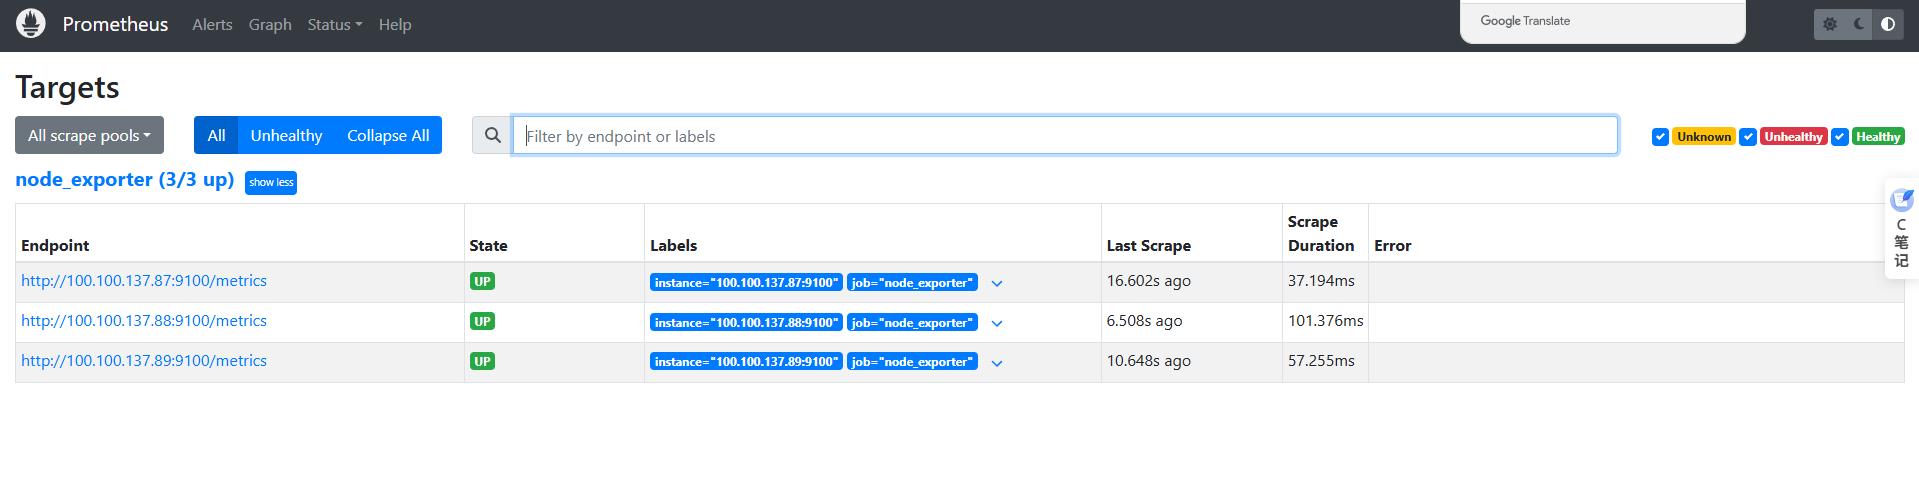
Task: Expand labels for 100.100.137.87 row
Action: 997,283
